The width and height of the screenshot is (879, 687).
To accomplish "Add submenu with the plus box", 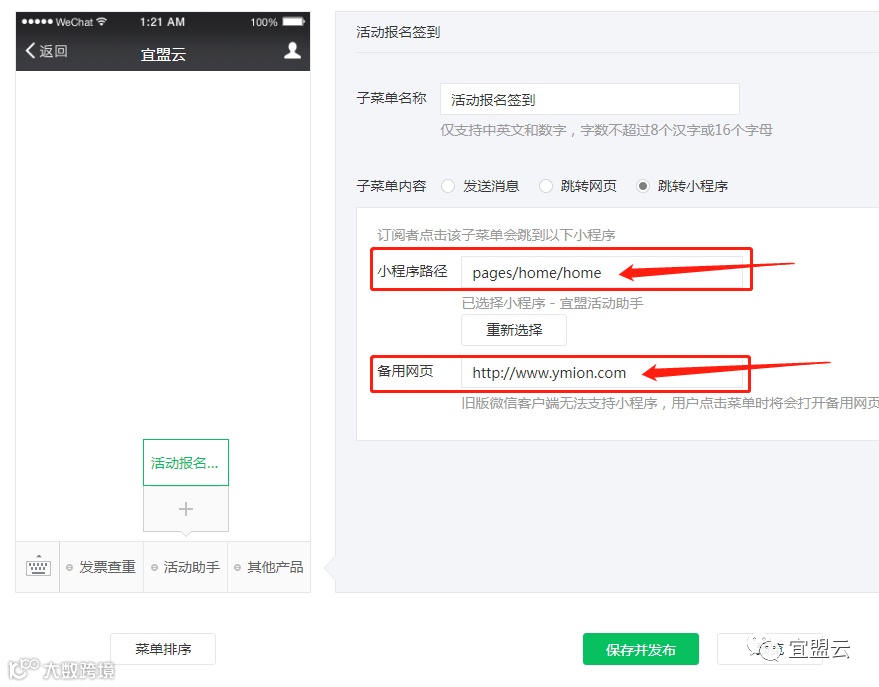I will coord(186,509).
